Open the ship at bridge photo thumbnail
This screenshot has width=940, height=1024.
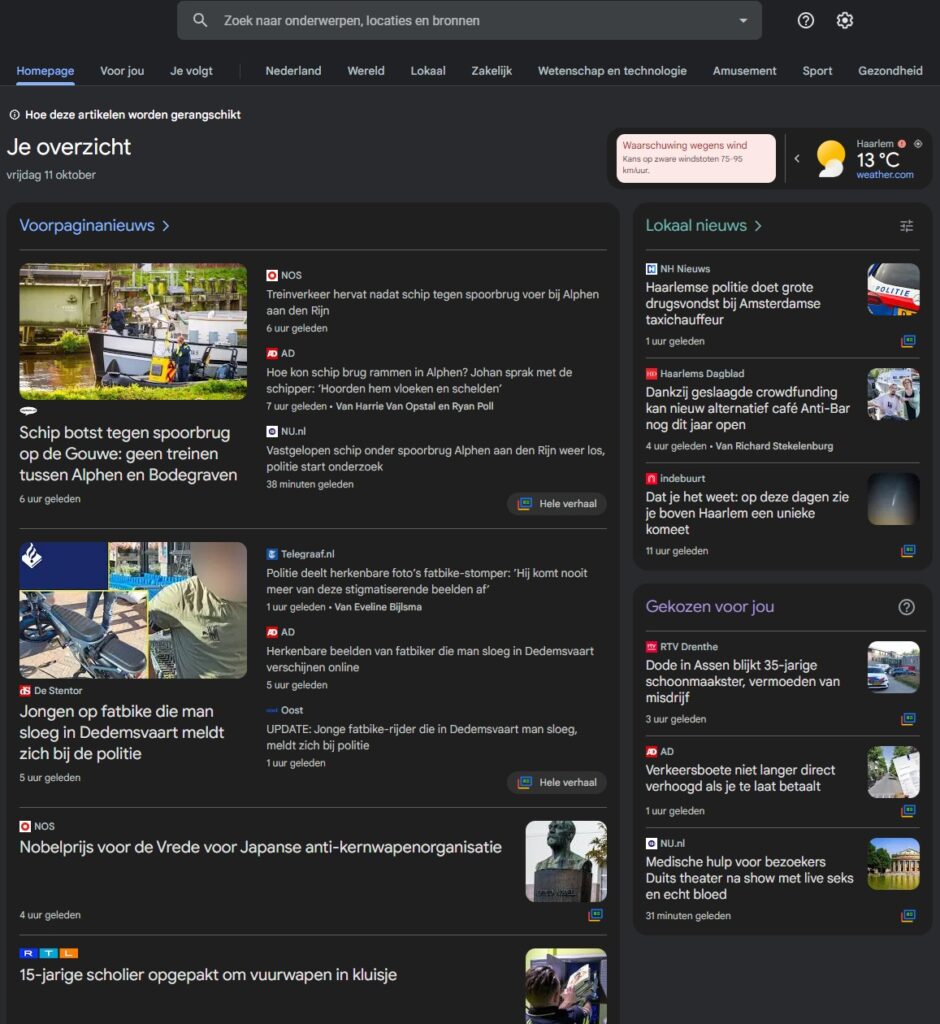[133, 331]
